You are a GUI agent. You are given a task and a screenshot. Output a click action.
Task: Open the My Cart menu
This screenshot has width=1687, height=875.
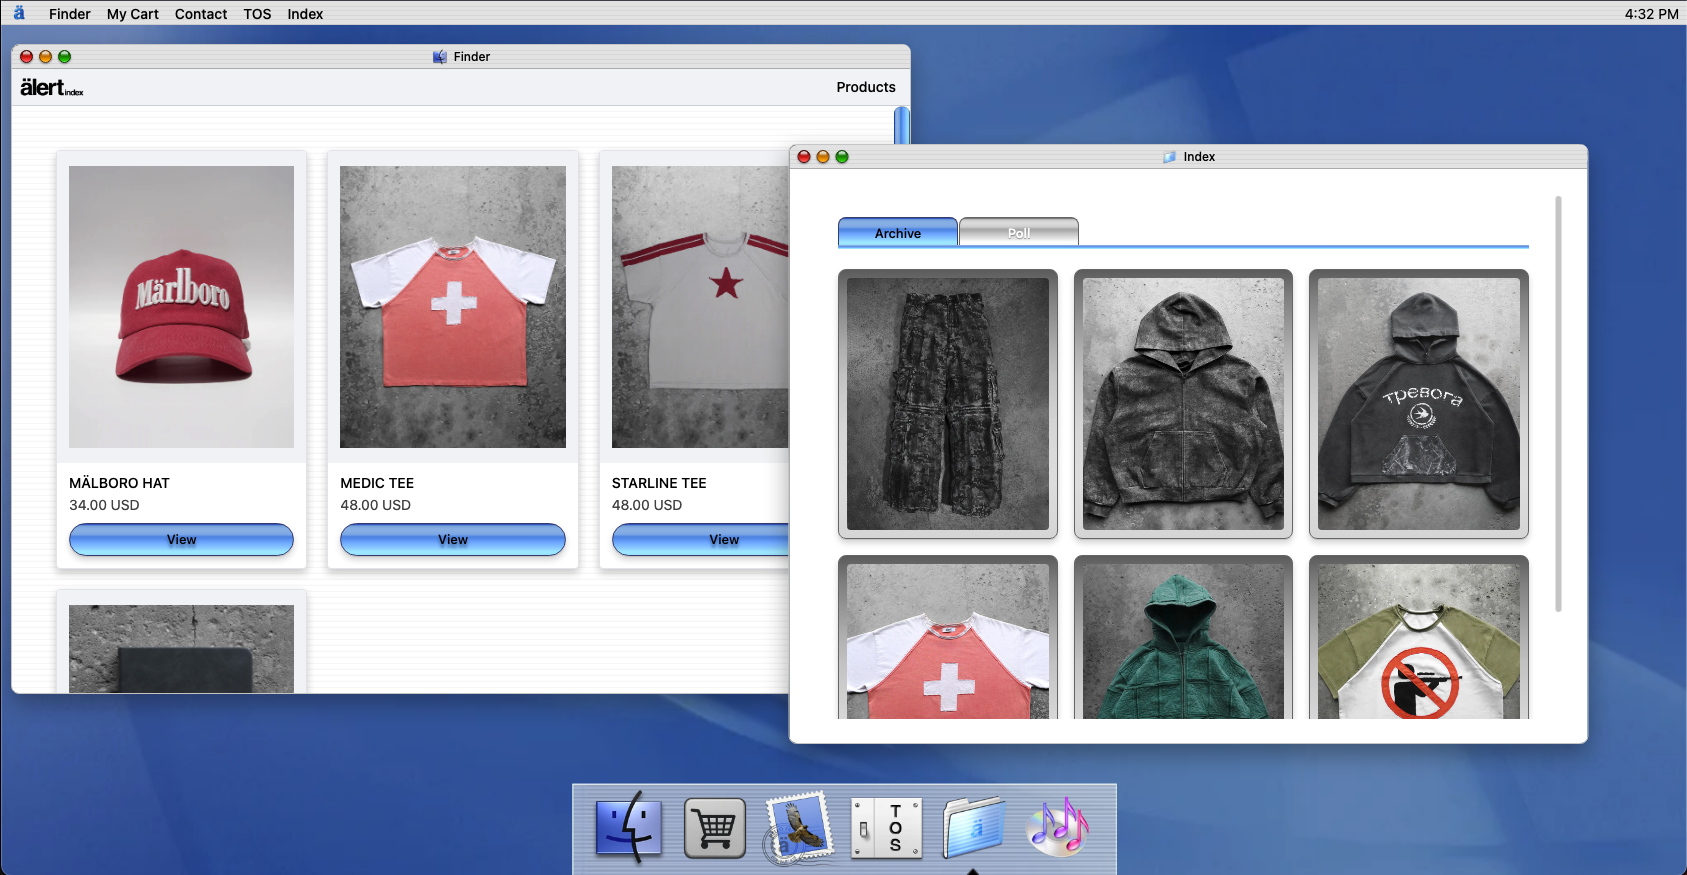point(132,14)
